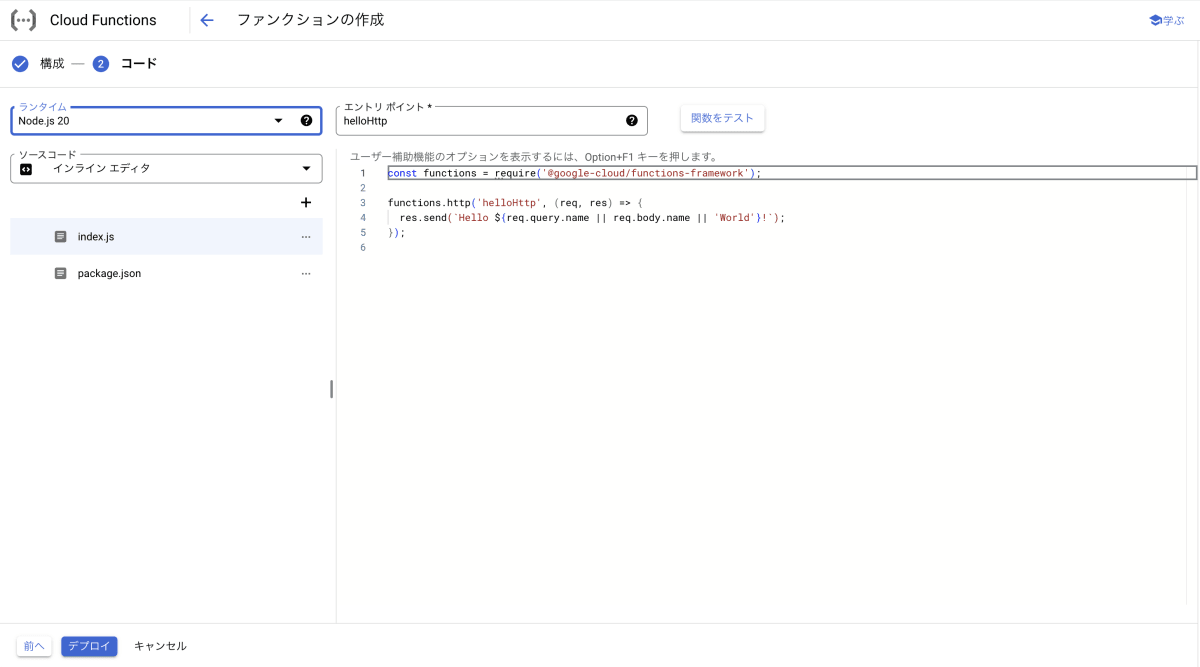Click the エントリ ポイント helloHttp input field
1200x667 pixels.
492,121
